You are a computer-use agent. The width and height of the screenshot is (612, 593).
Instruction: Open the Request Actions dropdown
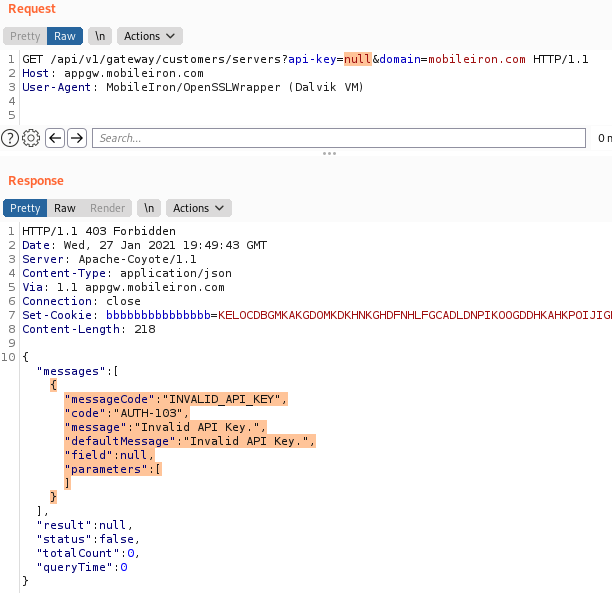click(x=149, y=36)
